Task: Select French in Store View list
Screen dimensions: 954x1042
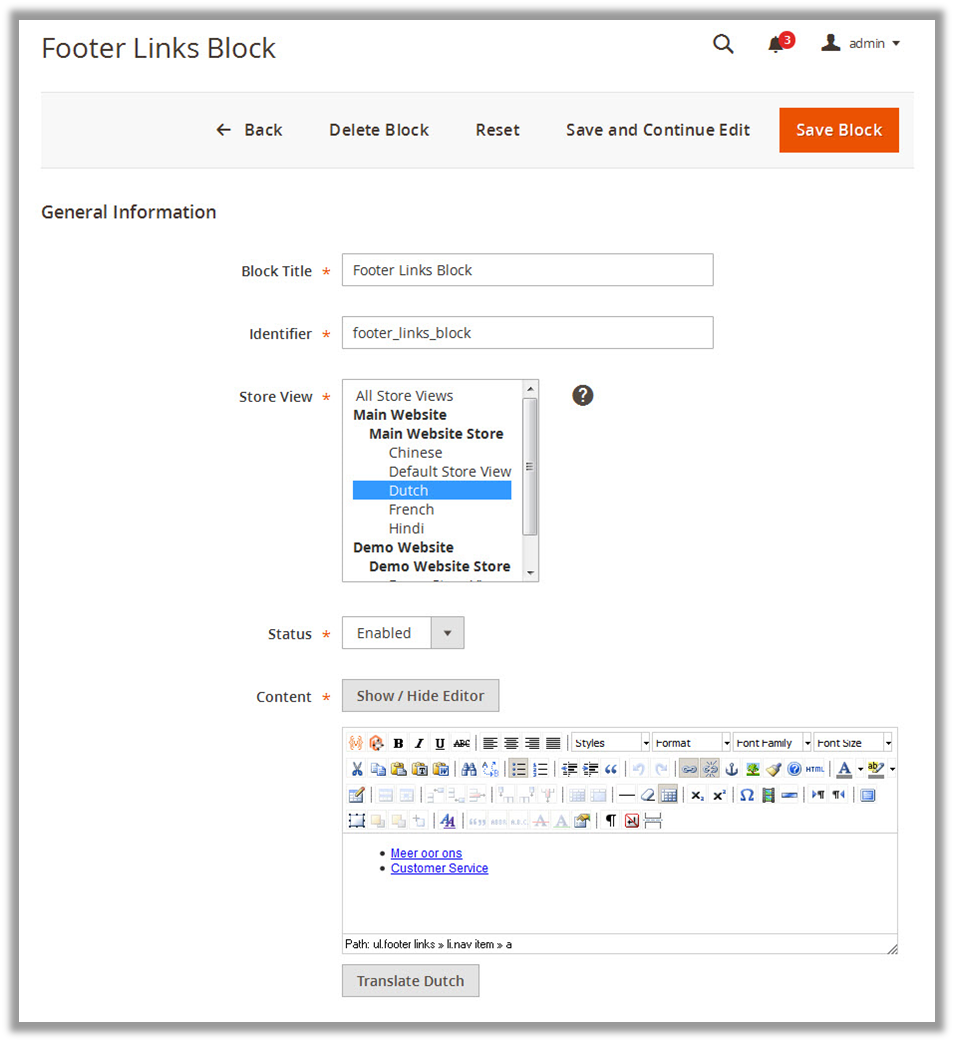Action: tap(411, 509)
